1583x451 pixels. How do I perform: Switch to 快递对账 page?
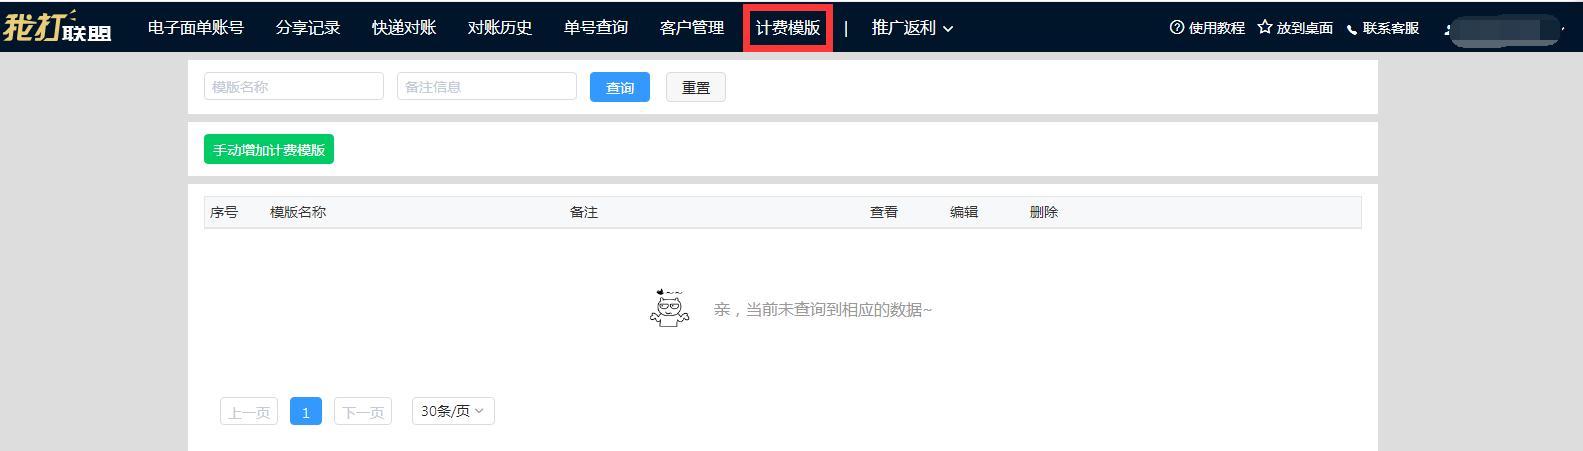click(404, 28)
